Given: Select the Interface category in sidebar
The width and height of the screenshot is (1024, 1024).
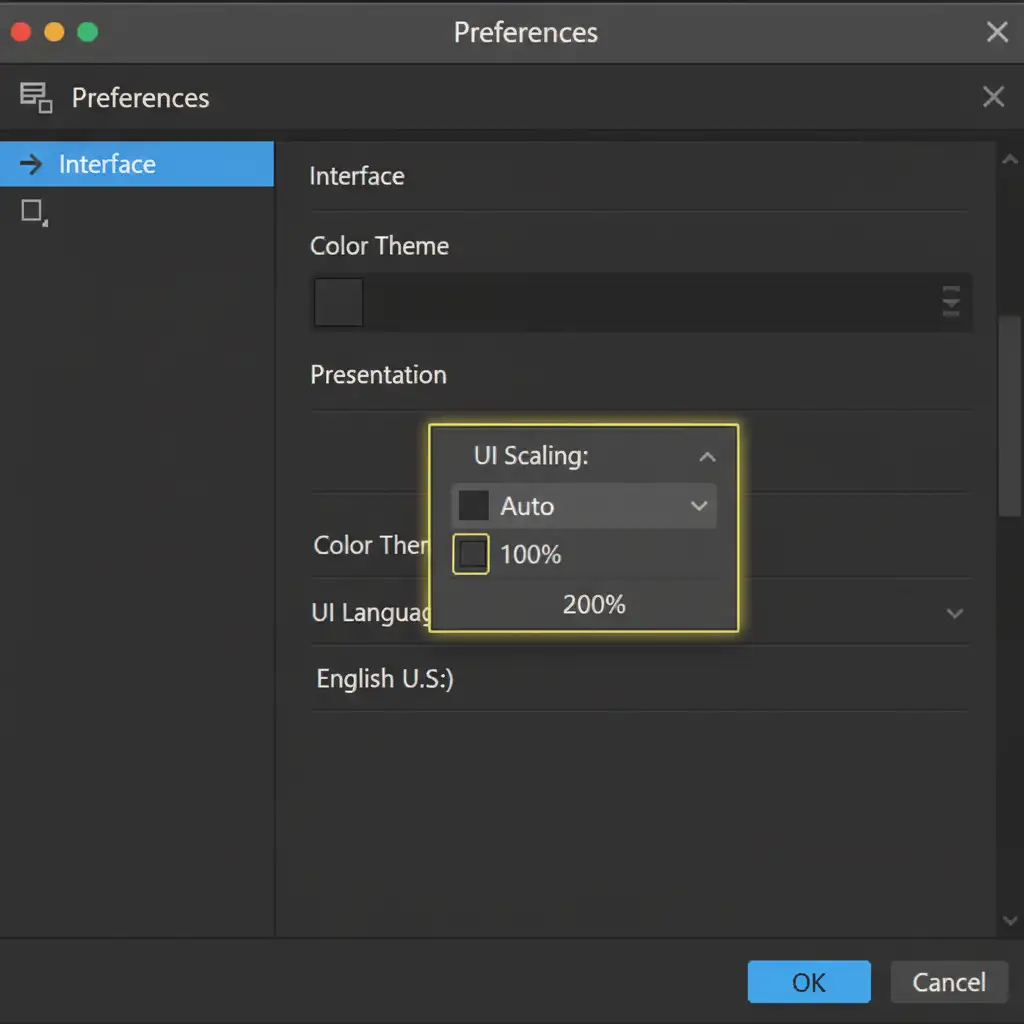Looking at the screenshot, I should [x=137, y=164].
